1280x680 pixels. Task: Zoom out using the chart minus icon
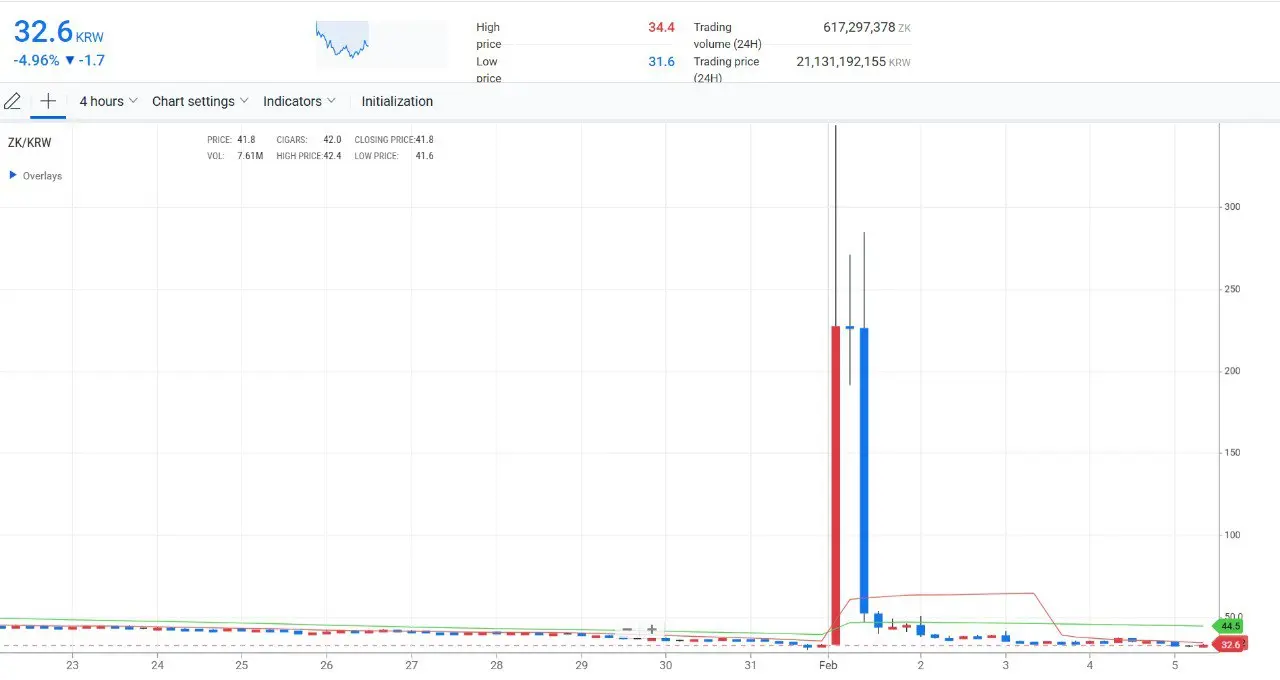(x=627, y=630)
